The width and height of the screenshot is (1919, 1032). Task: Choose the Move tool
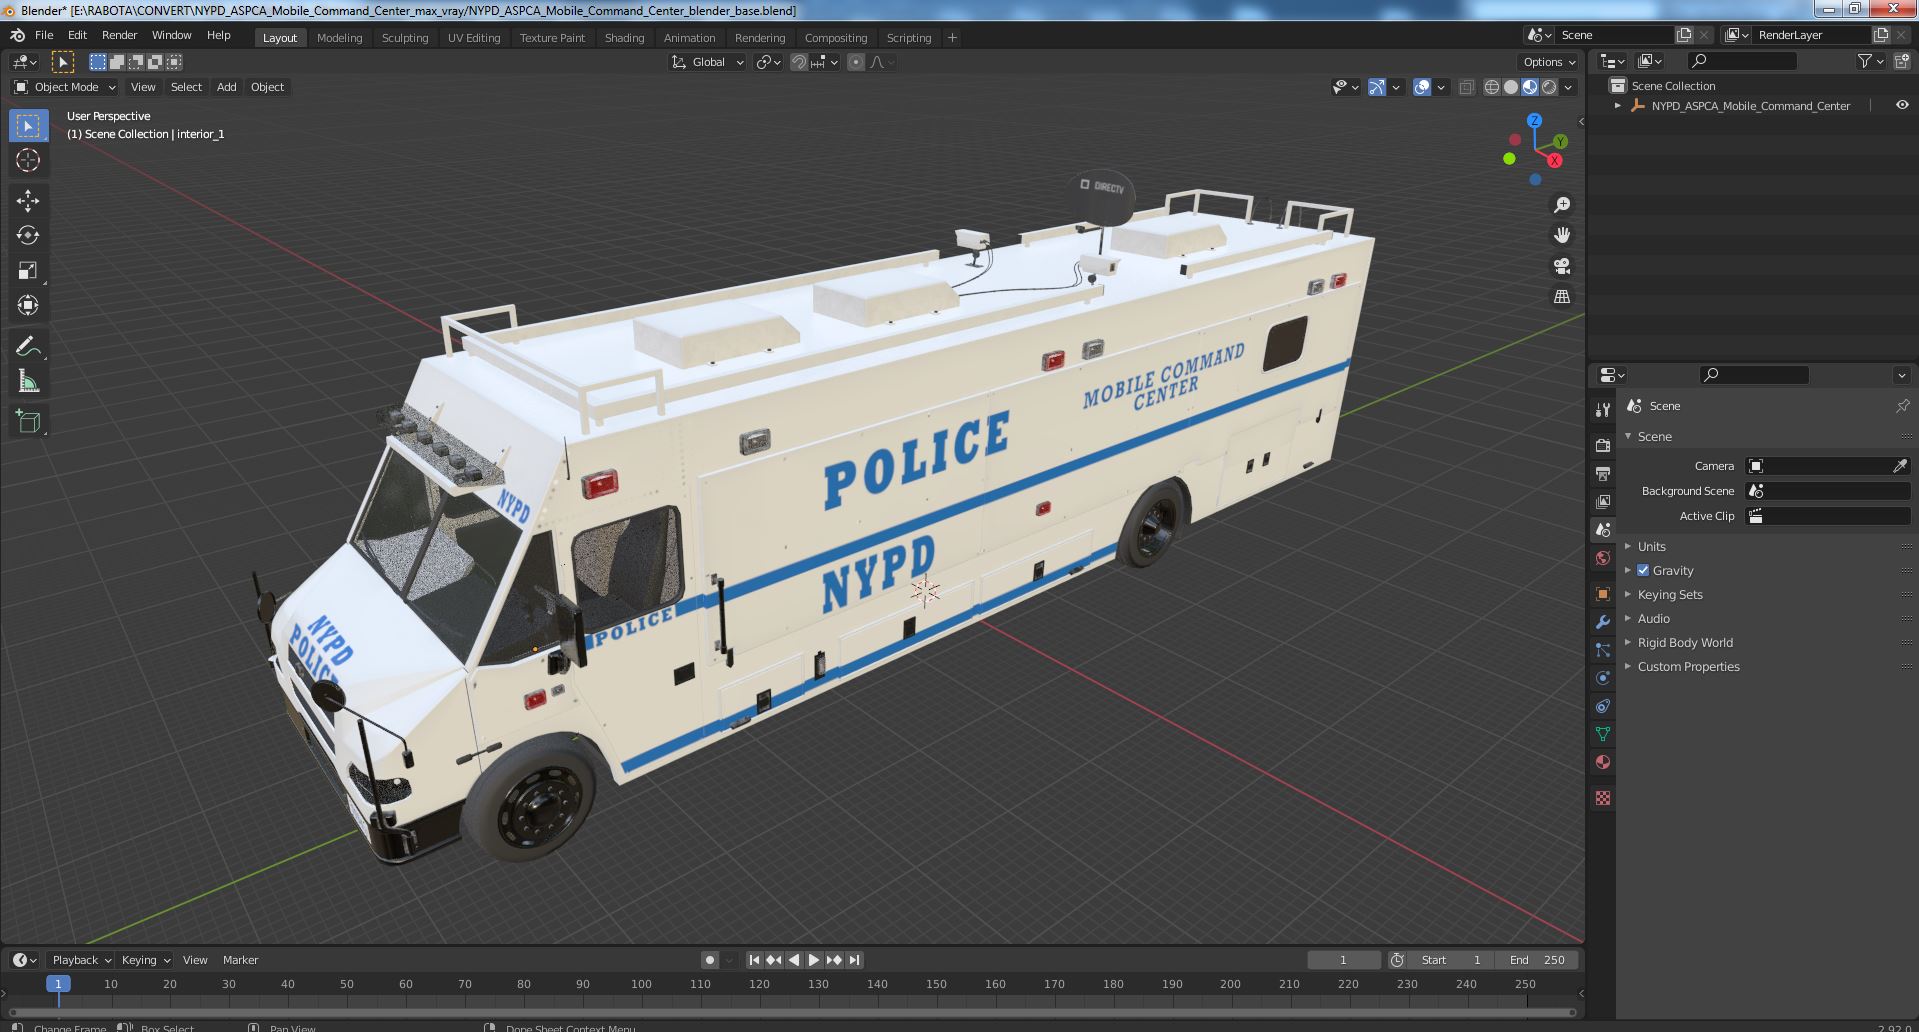28,201
